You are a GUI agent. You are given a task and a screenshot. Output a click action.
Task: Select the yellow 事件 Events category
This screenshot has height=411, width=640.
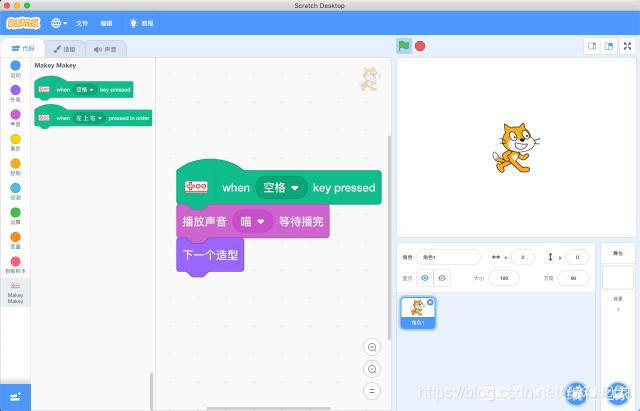[x=16, y=142]
